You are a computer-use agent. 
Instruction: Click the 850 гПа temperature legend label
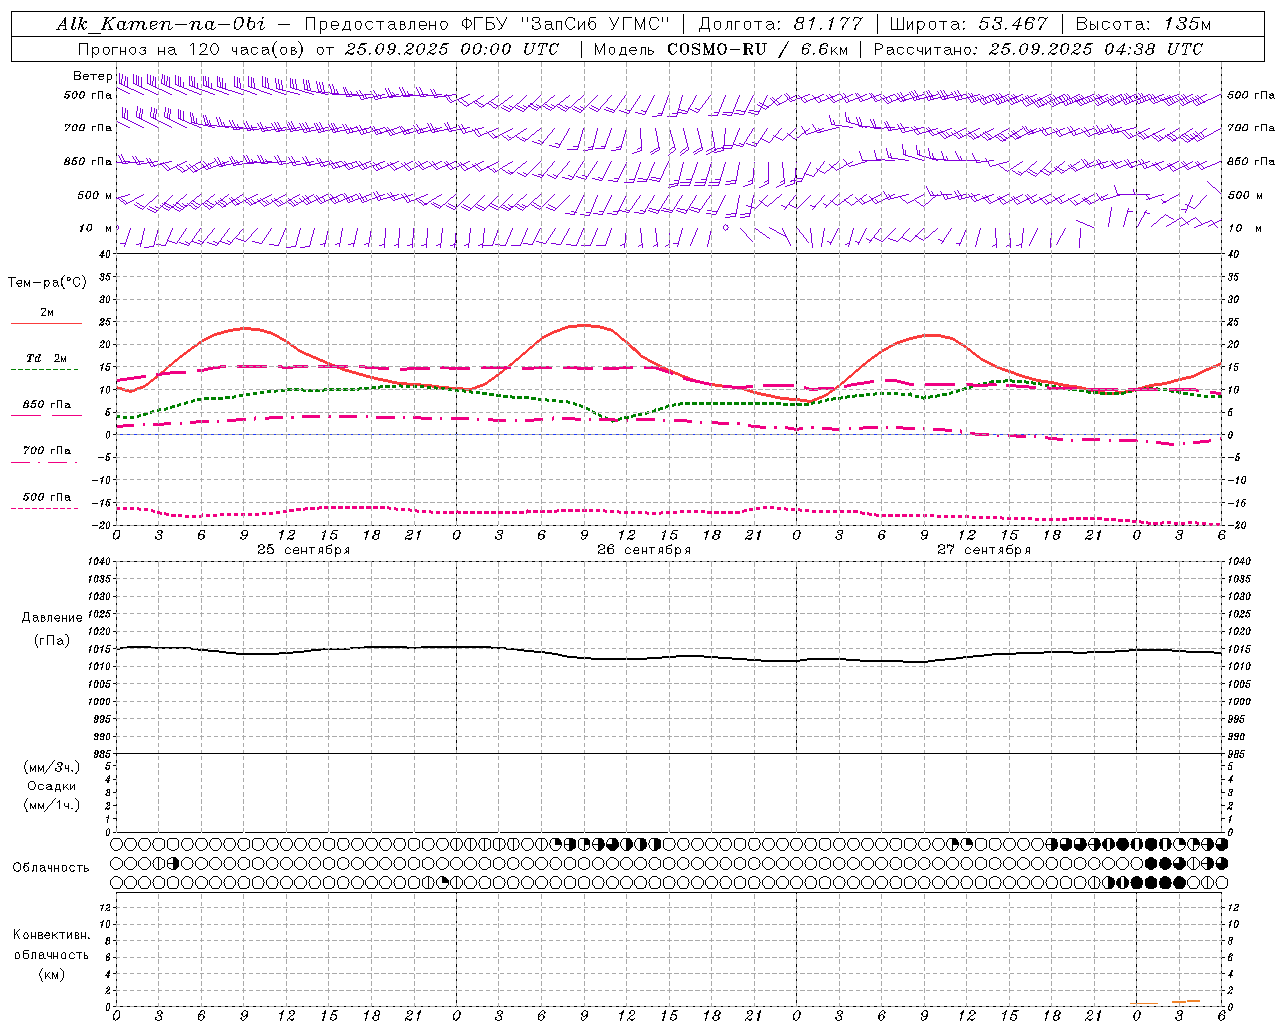pyautogui.click(x=47, y=405)
